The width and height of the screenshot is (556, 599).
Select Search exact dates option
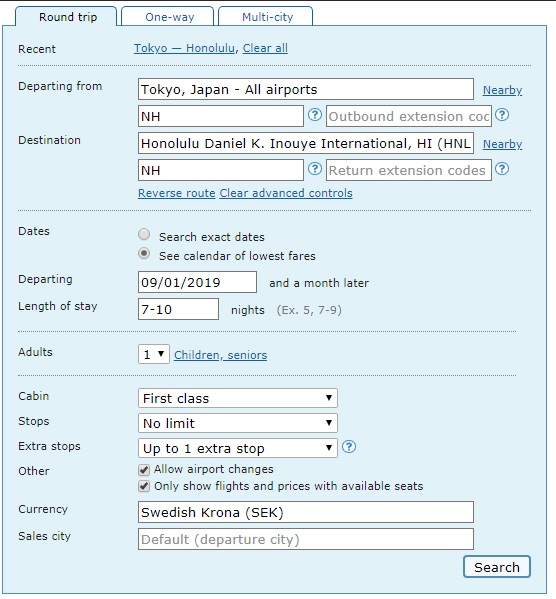pos(144,234)
